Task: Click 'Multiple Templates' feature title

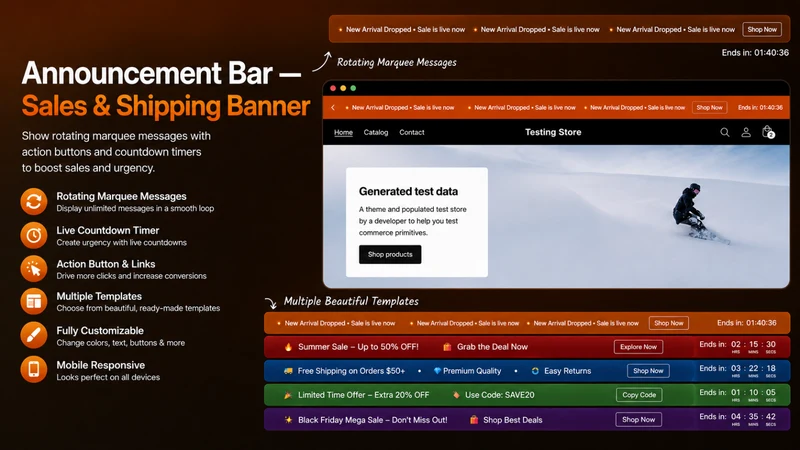Action: [x=99, y=296]
